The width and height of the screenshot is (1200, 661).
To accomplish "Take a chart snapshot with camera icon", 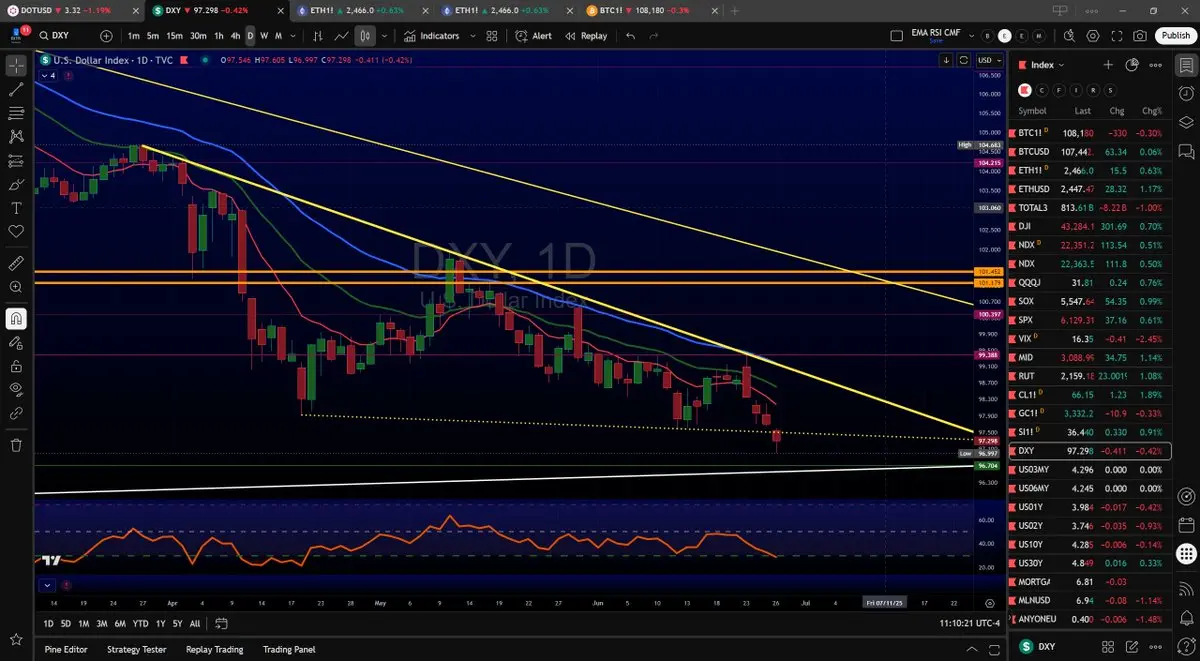I will (x=1141, y=36).
